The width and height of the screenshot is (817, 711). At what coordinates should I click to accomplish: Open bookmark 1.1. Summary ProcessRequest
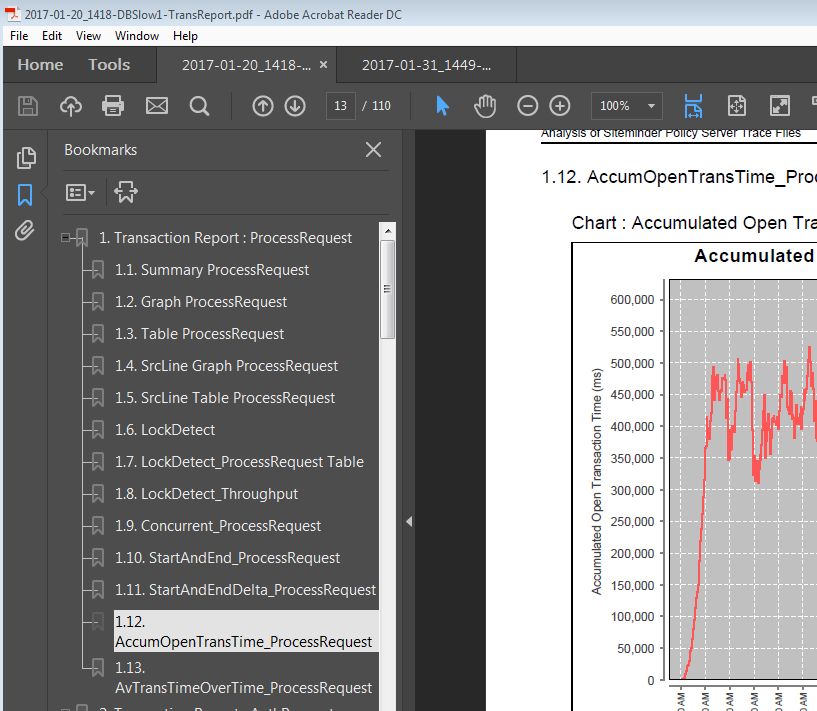click(x=212, y=270)
